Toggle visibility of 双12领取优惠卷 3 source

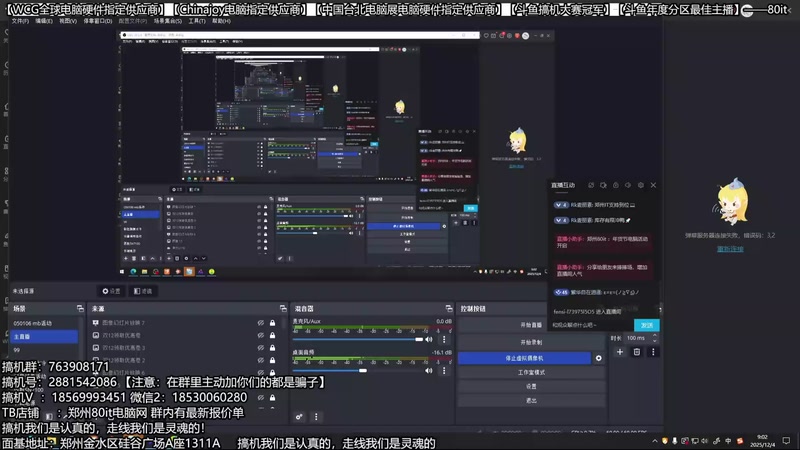tap(261, 347)
